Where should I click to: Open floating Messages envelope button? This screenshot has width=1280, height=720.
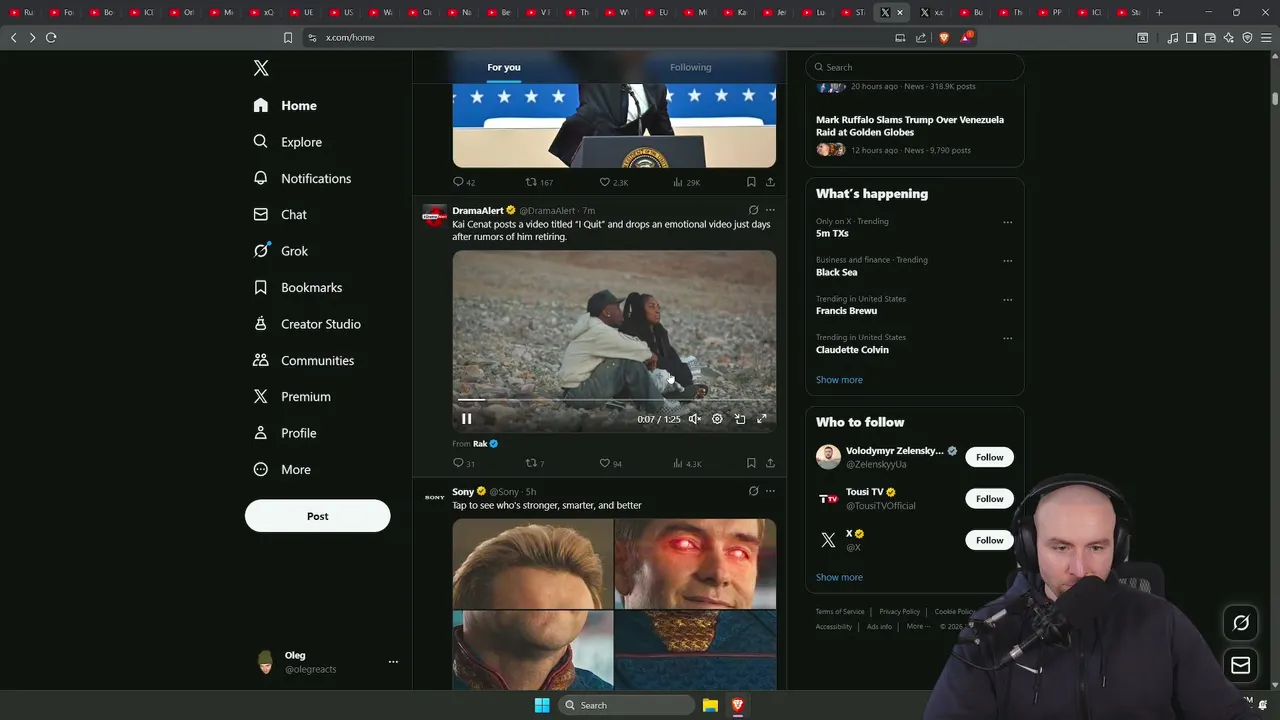coord(1241,666)
